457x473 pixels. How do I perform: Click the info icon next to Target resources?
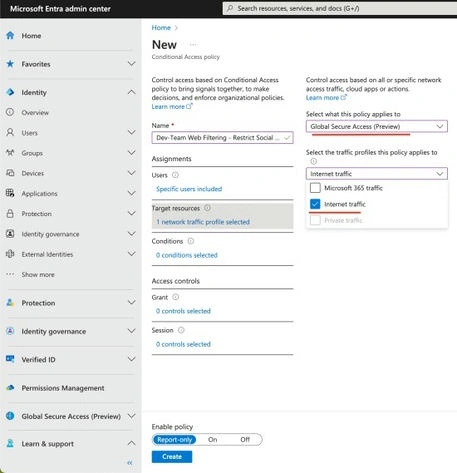[x=207, y=208]
